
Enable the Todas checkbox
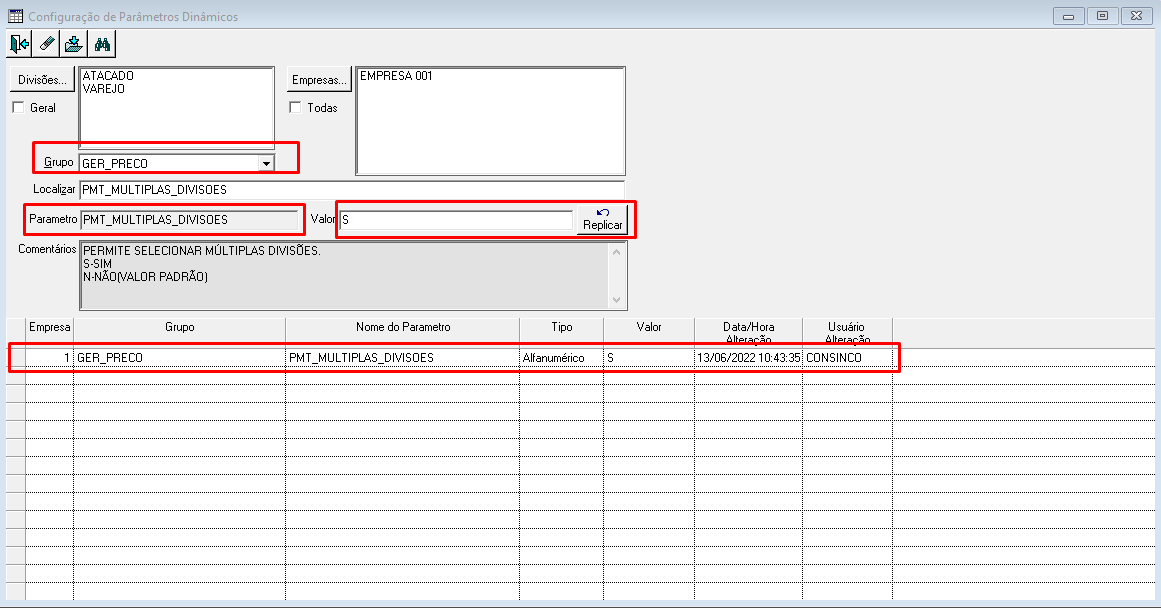pyautogui.click(x=295, y=107)
